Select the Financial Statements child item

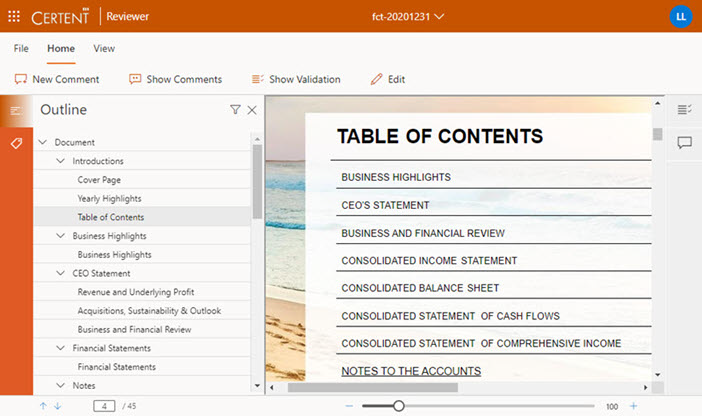tap(116, 367)
